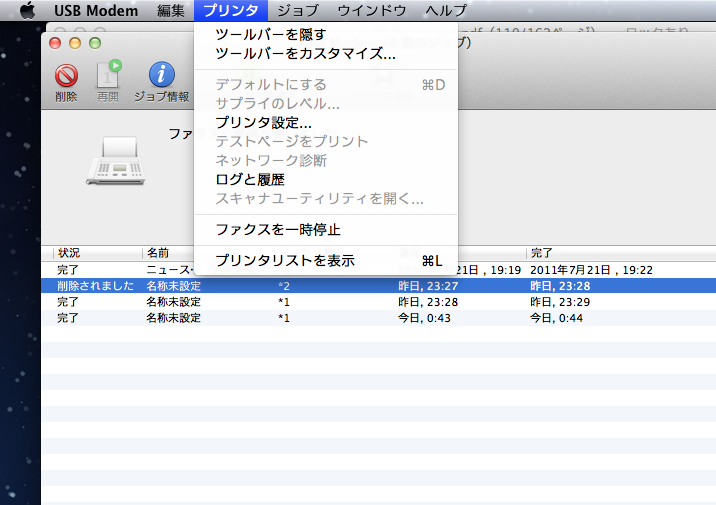Open the ヘルプ menu
This screenshot has height=505, width=716.
coord(445,10)
